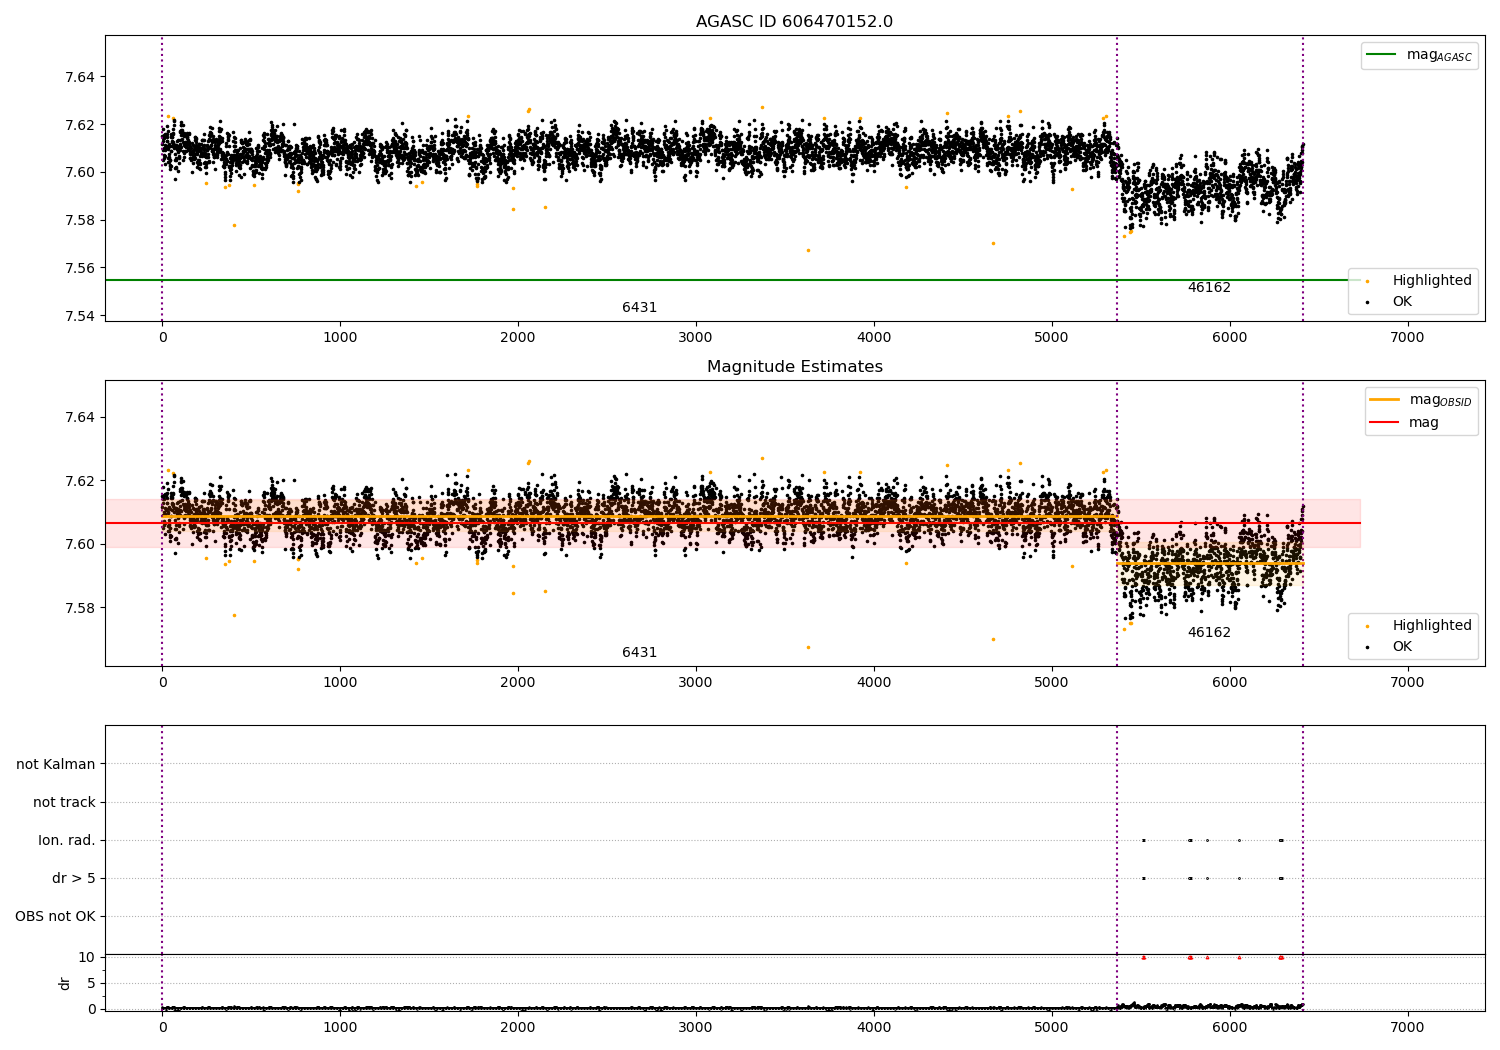Click obsid label "6431" in the top plot
1500x1050 pixels.
[x=639, y=308]
